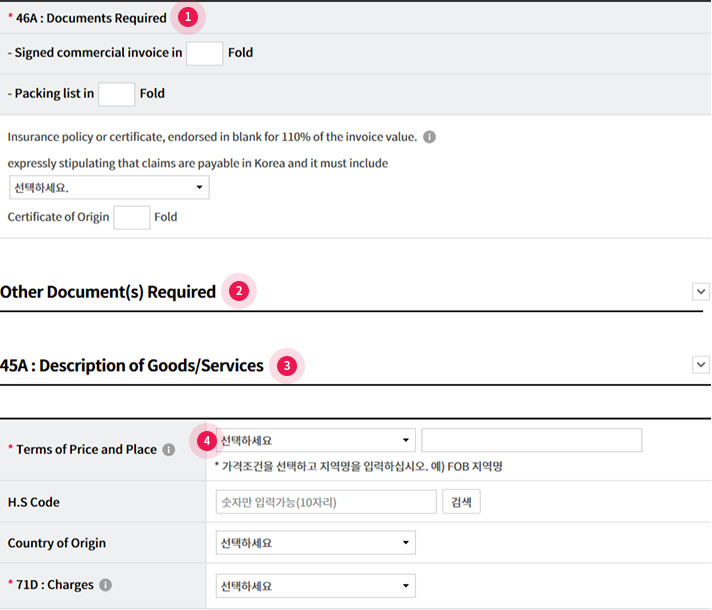Open the 71D : Charges dropdown
Screen dimensions: 712x610
coord(315,586)
